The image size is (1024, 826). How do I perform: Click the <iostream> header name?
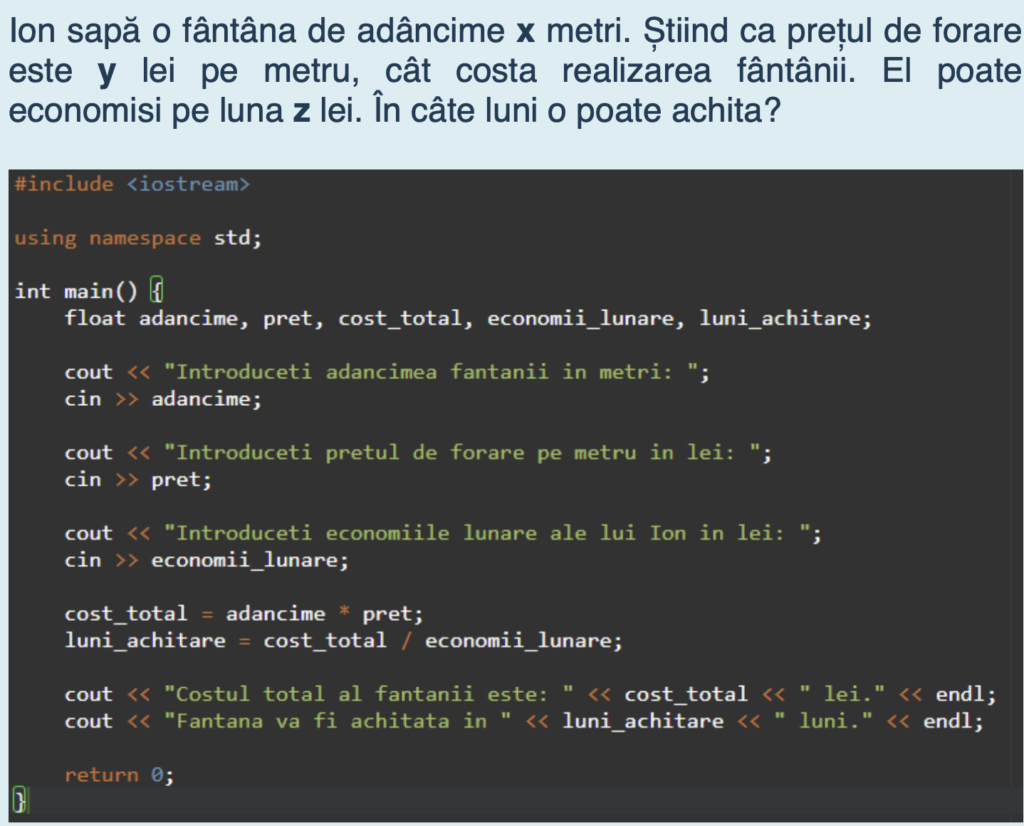click(x=188, y=184)
